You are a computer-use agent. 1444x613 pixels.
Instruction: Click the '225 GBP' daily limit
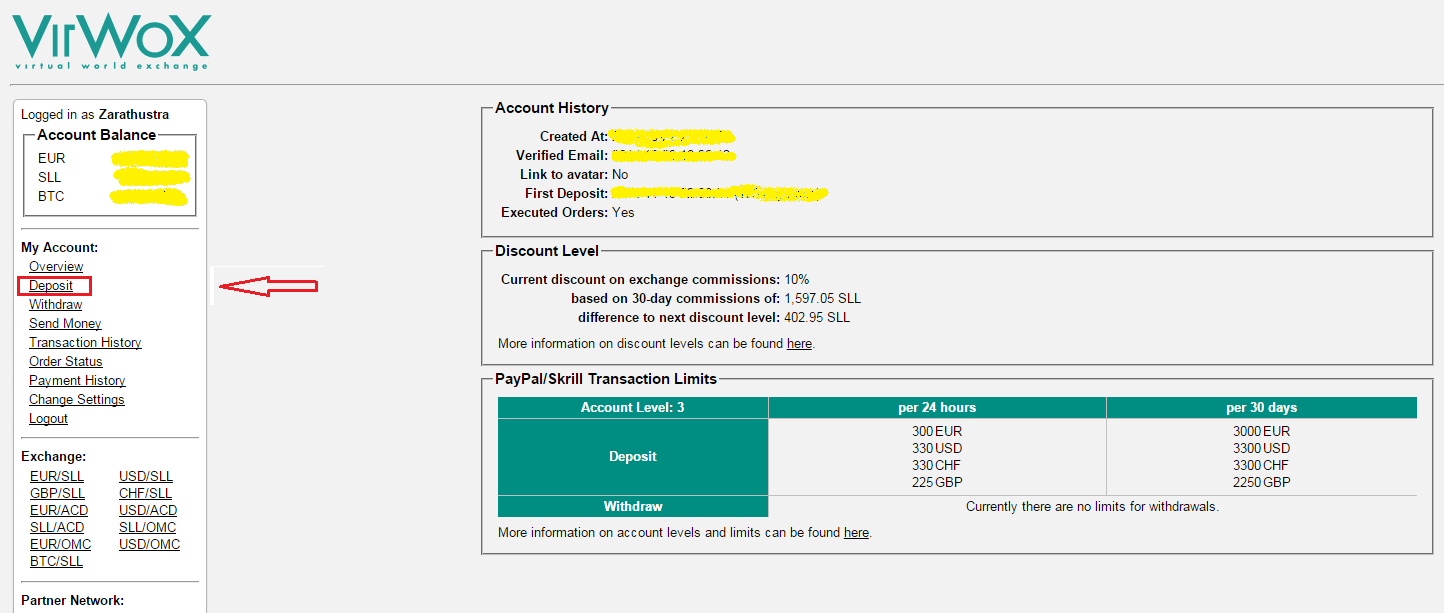coord(937,482)
